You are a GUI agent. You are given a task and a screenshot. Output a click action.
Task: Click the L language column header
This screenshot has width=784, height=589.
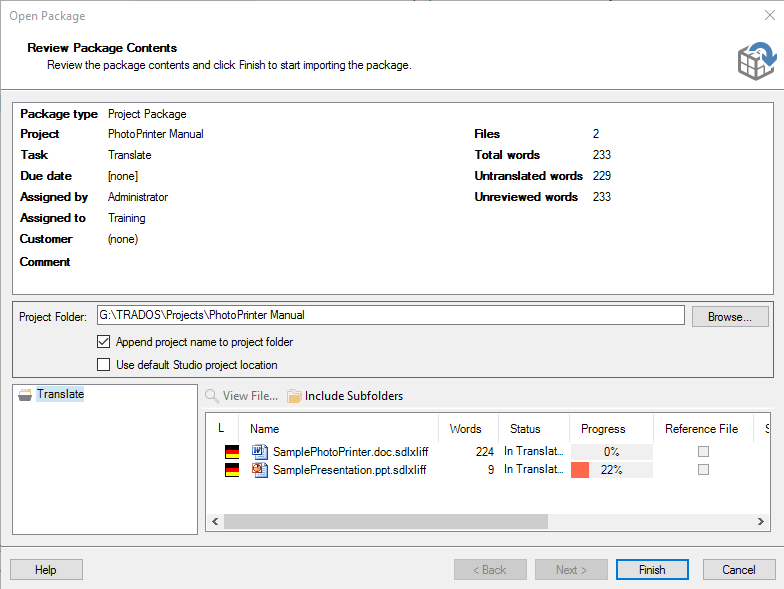(x=224, y=429)
